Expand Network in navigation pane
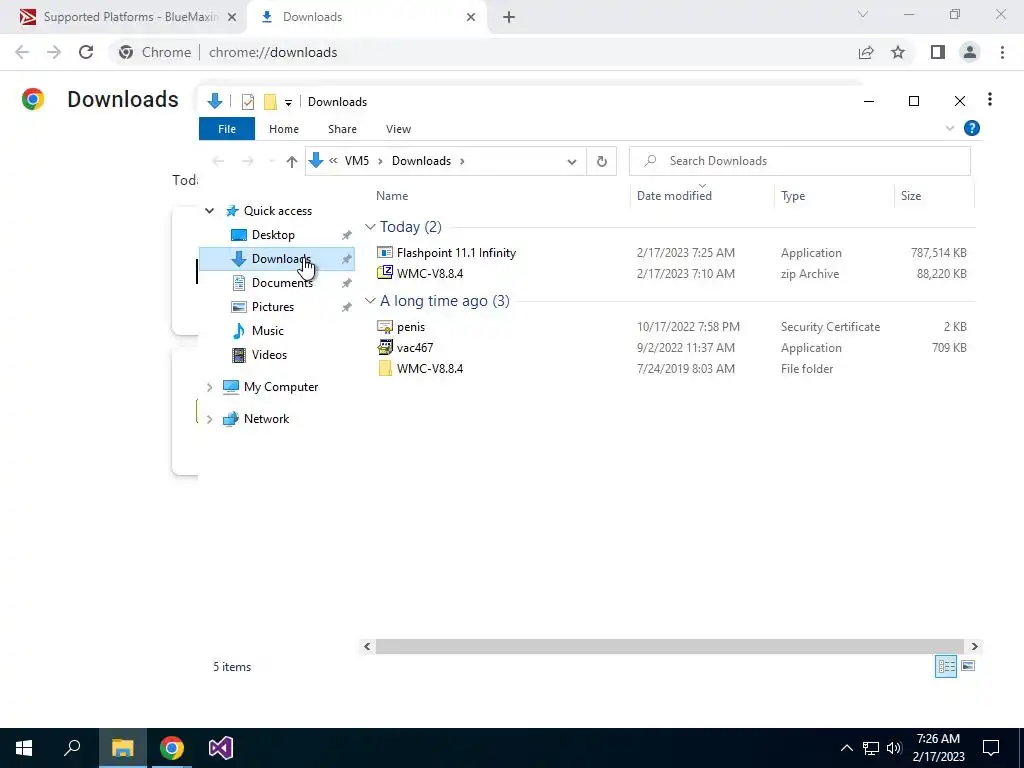This screenshot has height=768, width=1024. coord(209,419)
